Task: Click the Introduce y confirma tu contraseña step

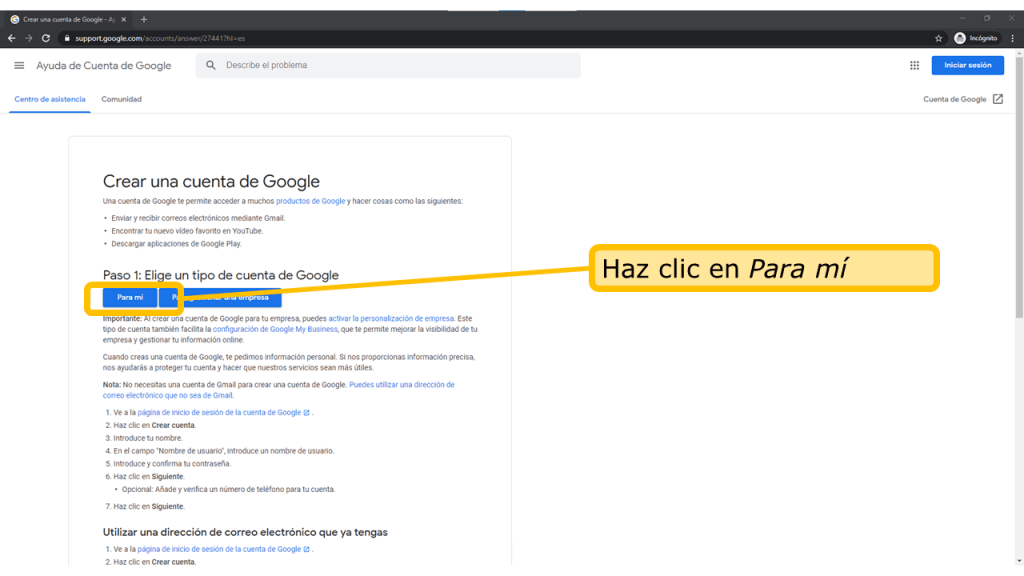Action: click(x=172, y=464)
